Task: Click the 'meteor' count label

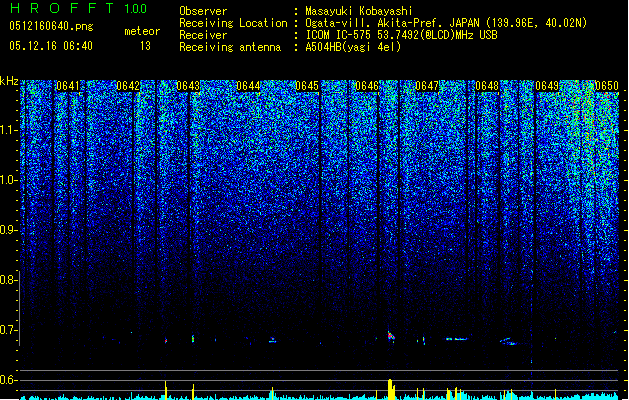Action: coord(142,31)
